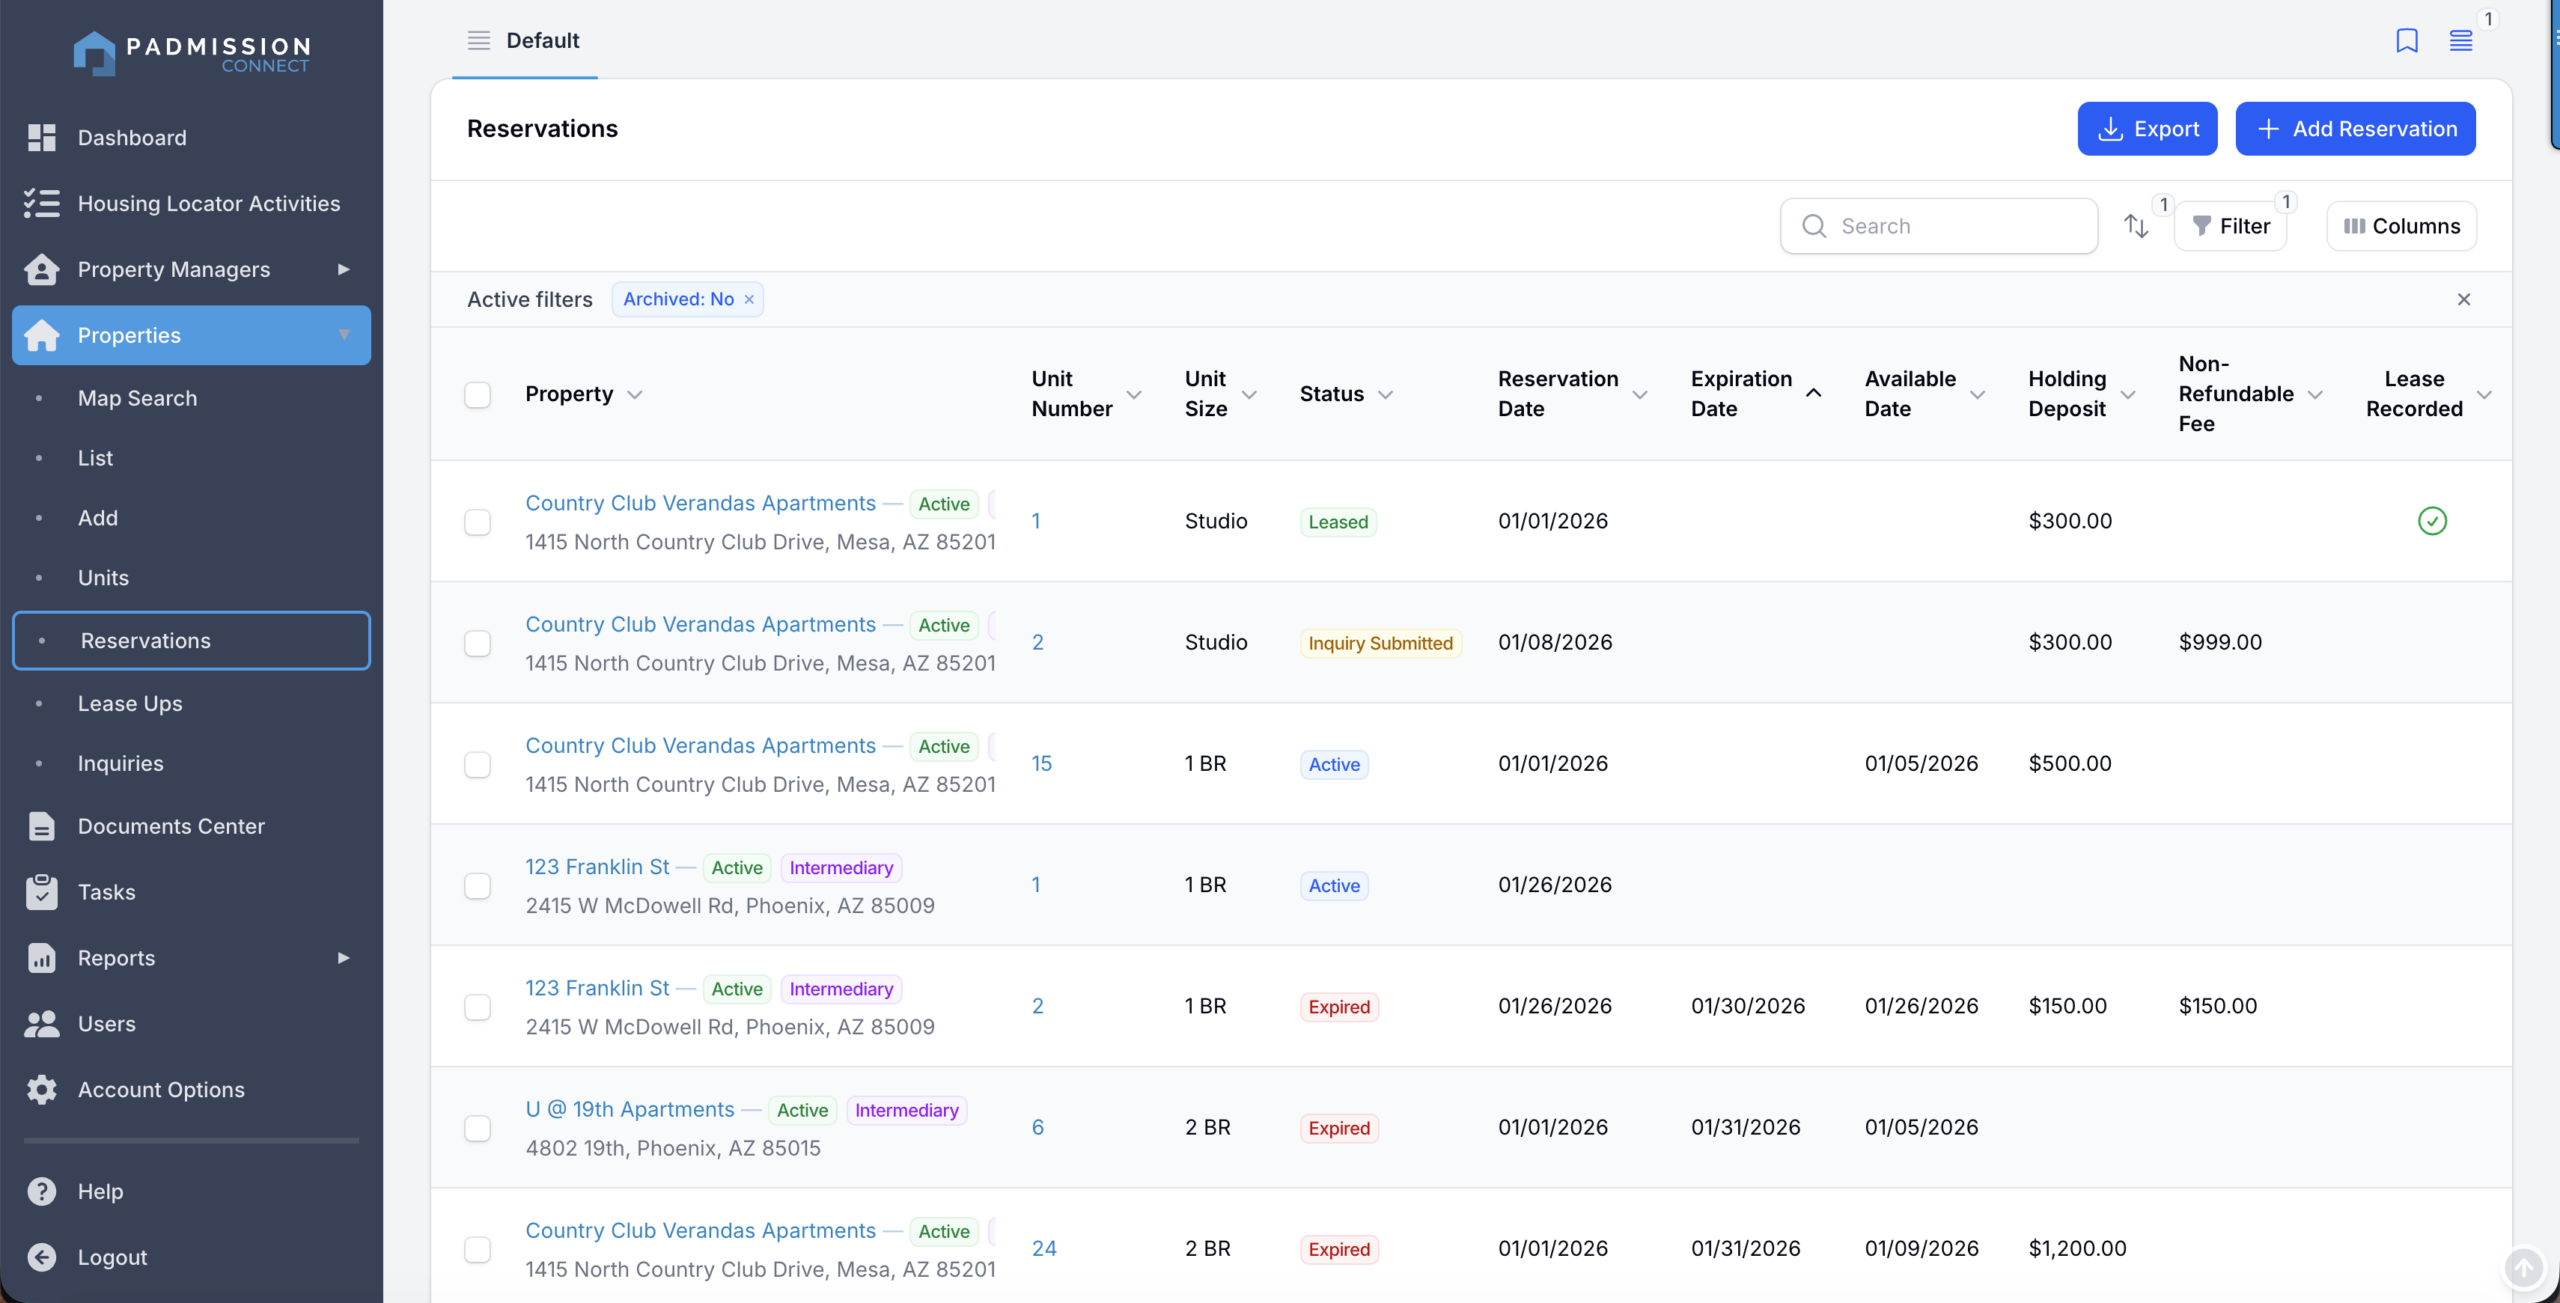Click the scroll-to-top arrow button
This screenshot has height=1303, width=2560.
[2523, 1268]
